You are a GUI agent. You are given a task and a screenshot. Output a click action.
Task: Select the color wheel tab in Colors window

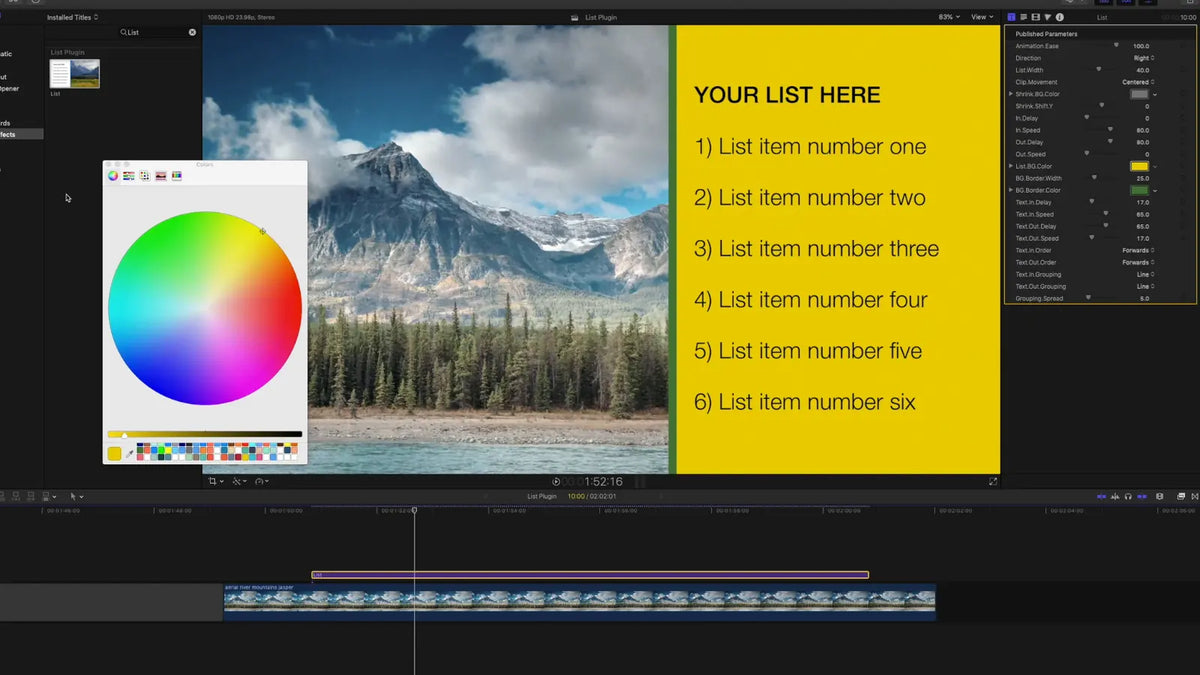[x=113, y=176]
